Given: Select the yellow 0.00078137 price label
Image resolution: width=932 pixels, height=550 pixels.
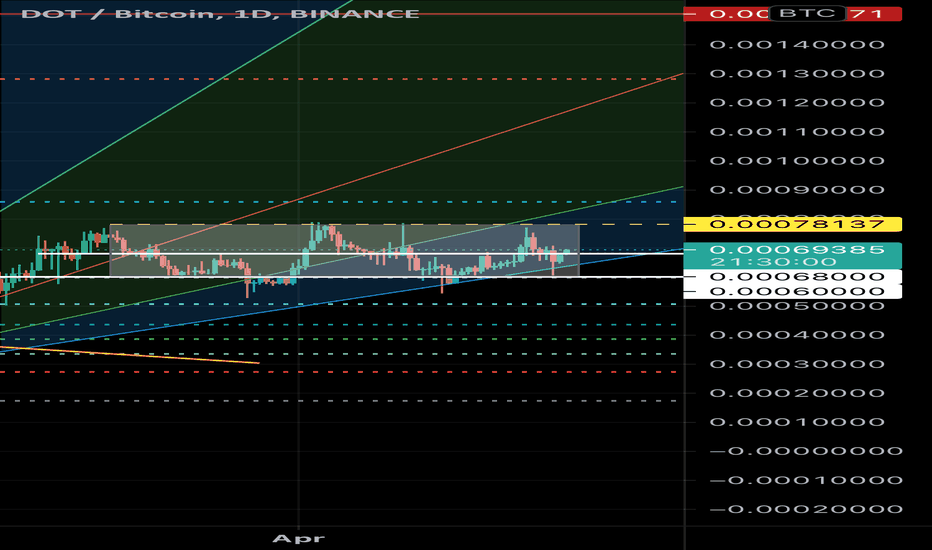Looking at the screenshot, I should point(793,224).
